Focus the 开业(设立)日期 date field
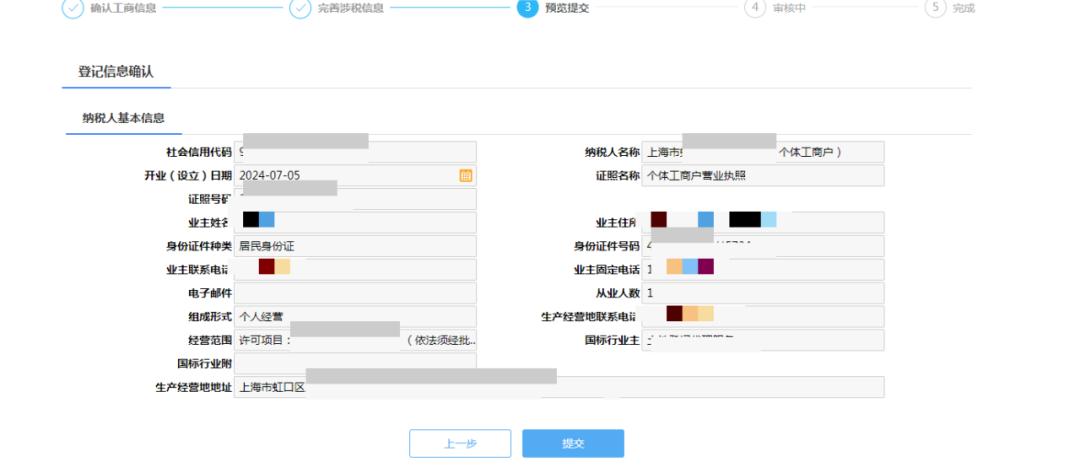Viewport: 1080px width, 467px height. click(355, 176)
